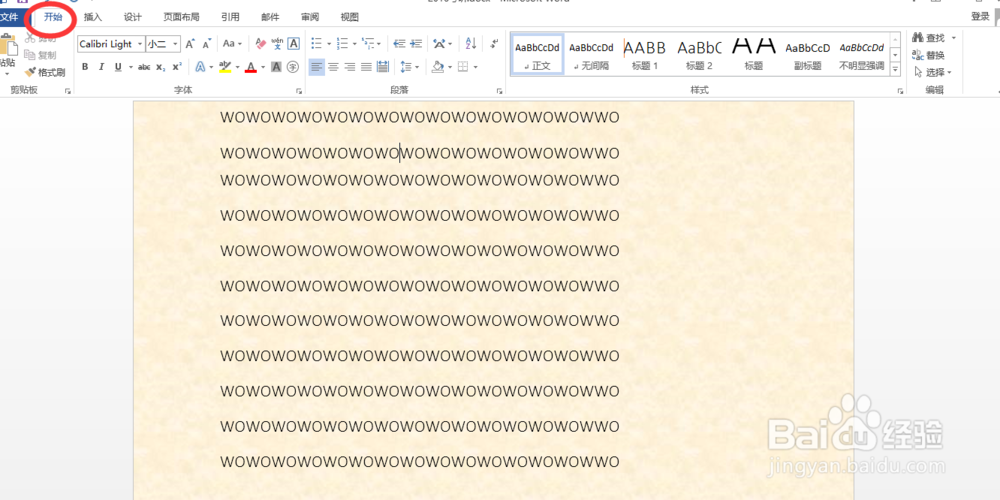
Task: Click the Enclose Characters (circled 字) icon
Action: tap(293, 66)
